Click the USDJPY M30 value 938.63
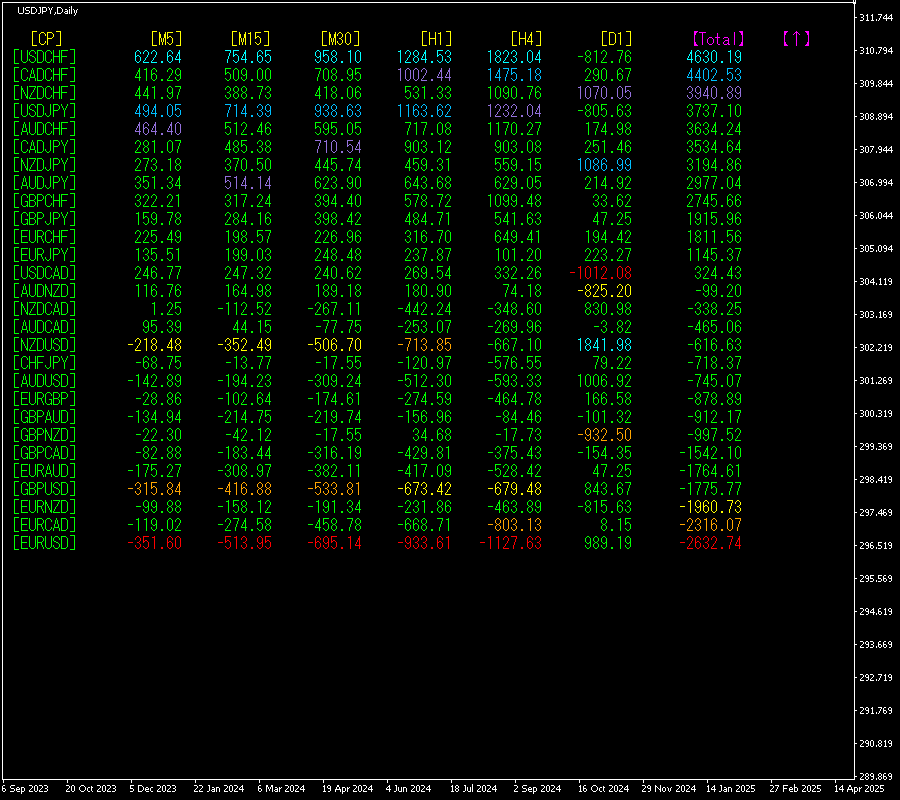Screen dimensions: 900x800 pyautogui.click(x=338, y=111)
